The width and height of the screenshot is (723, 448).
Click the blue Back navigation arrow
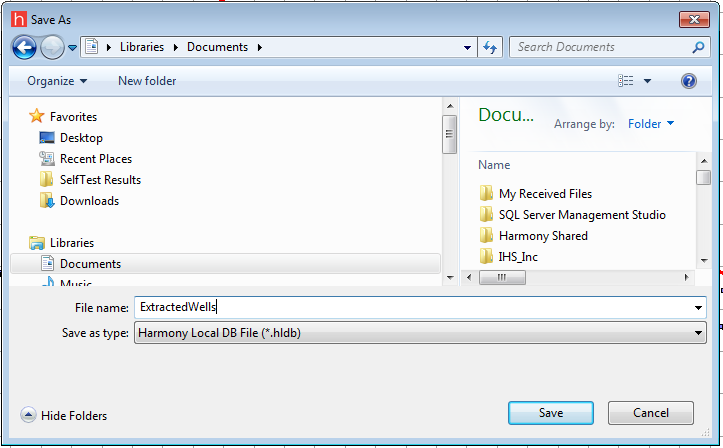pos(24,47)
